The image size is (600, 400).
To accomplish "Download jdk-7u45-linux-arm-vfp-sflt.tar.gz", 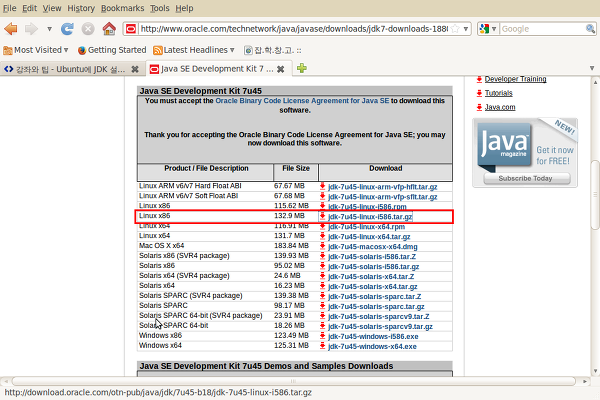I will (383, 197).
